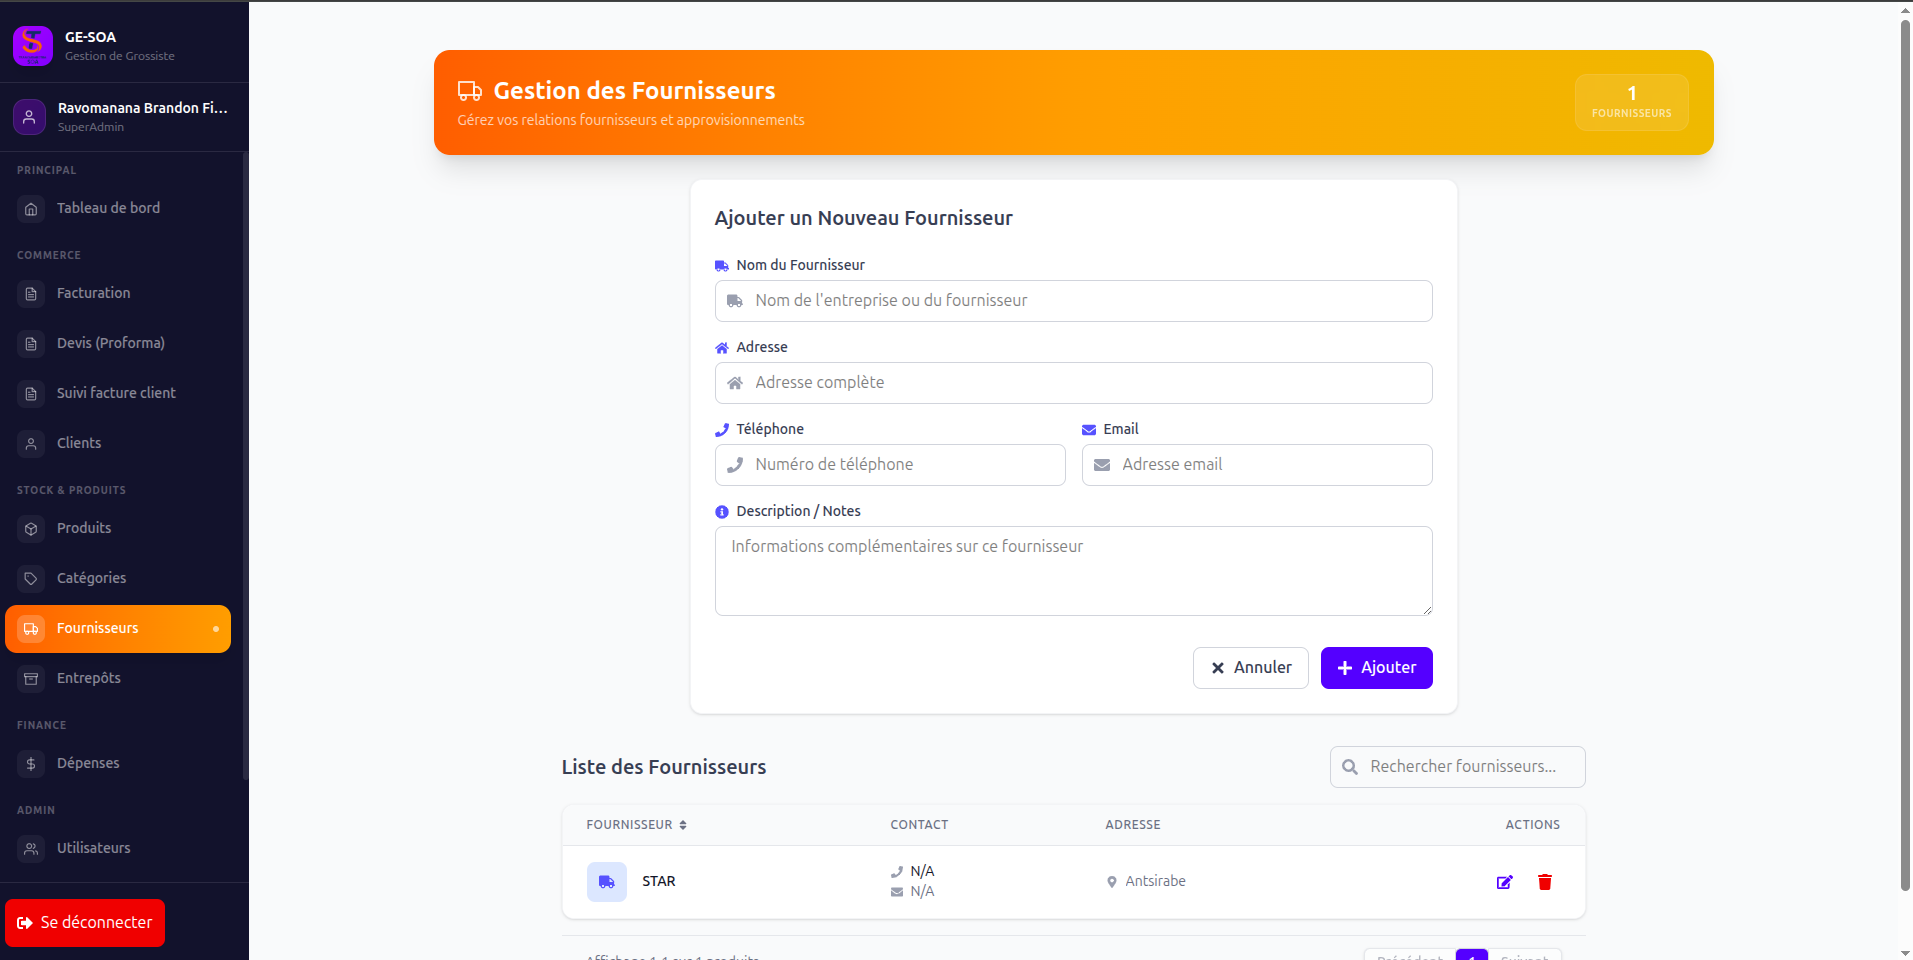The image size is (1913, 960).
Task: Click the page vertical scrollbar
Action: pyautogui.click(x=1905, y=455)
